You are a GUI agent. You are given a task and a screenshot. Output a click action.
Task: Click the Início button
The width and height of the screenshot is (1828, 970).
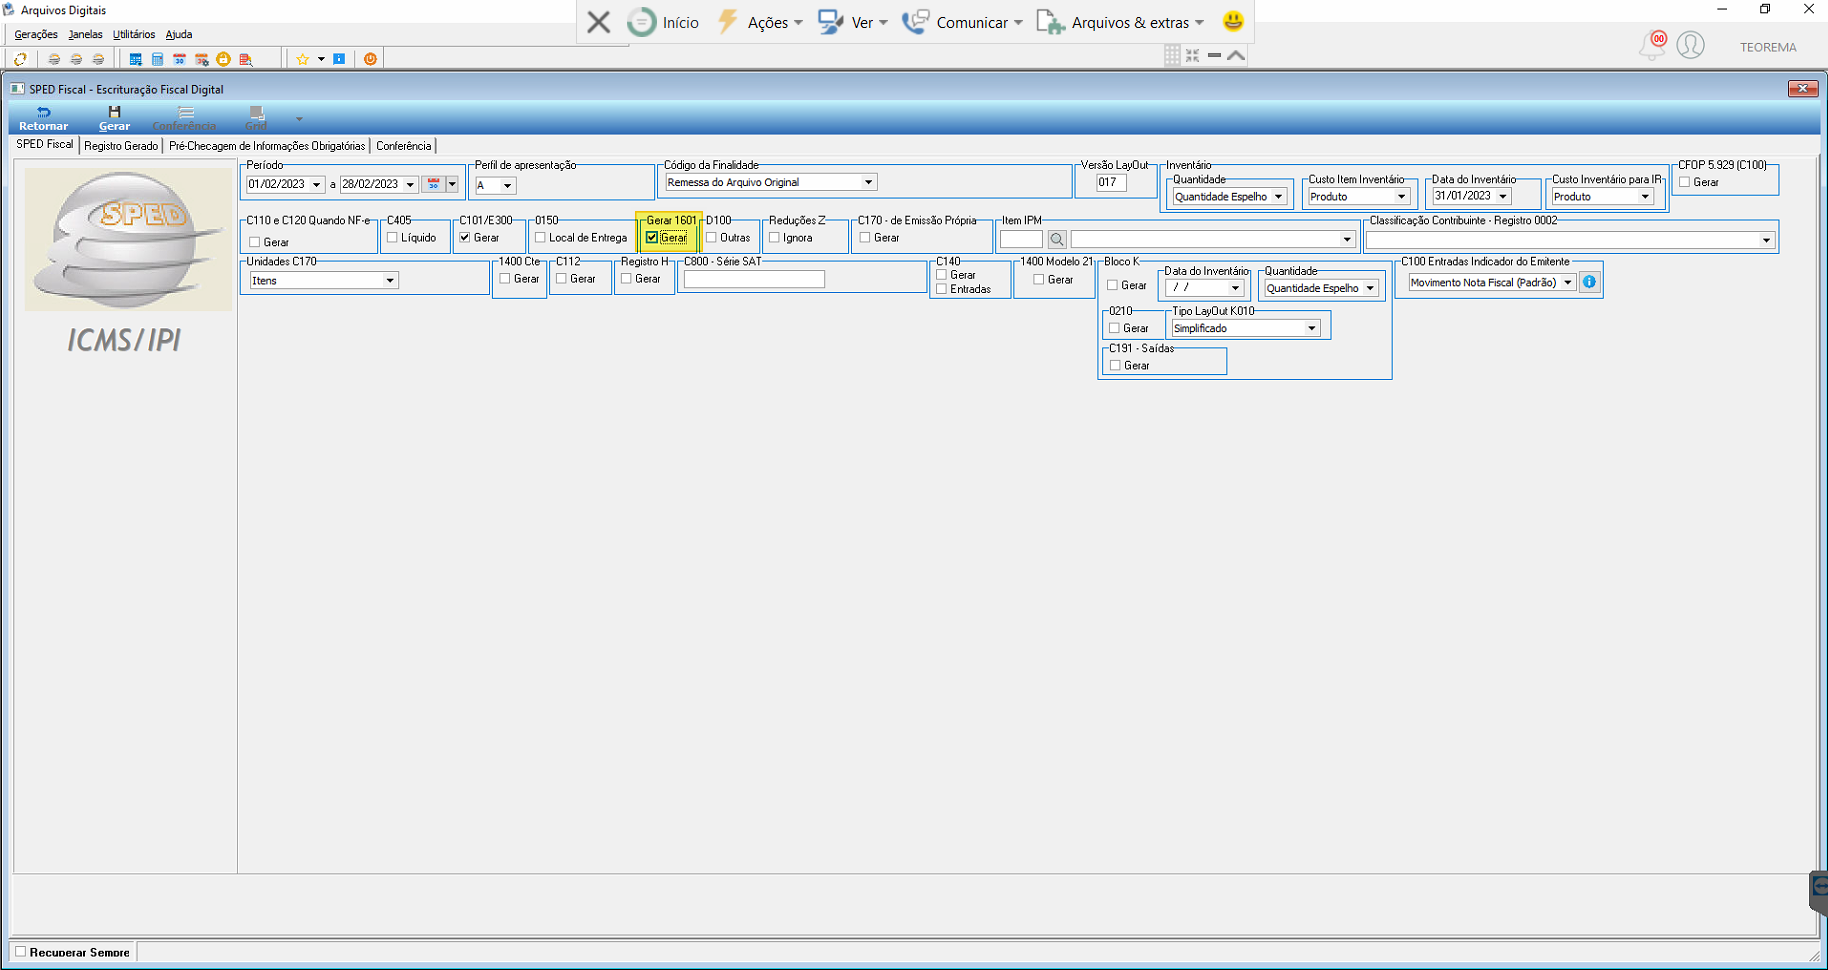pyautogui.click(x=664, y=22)
